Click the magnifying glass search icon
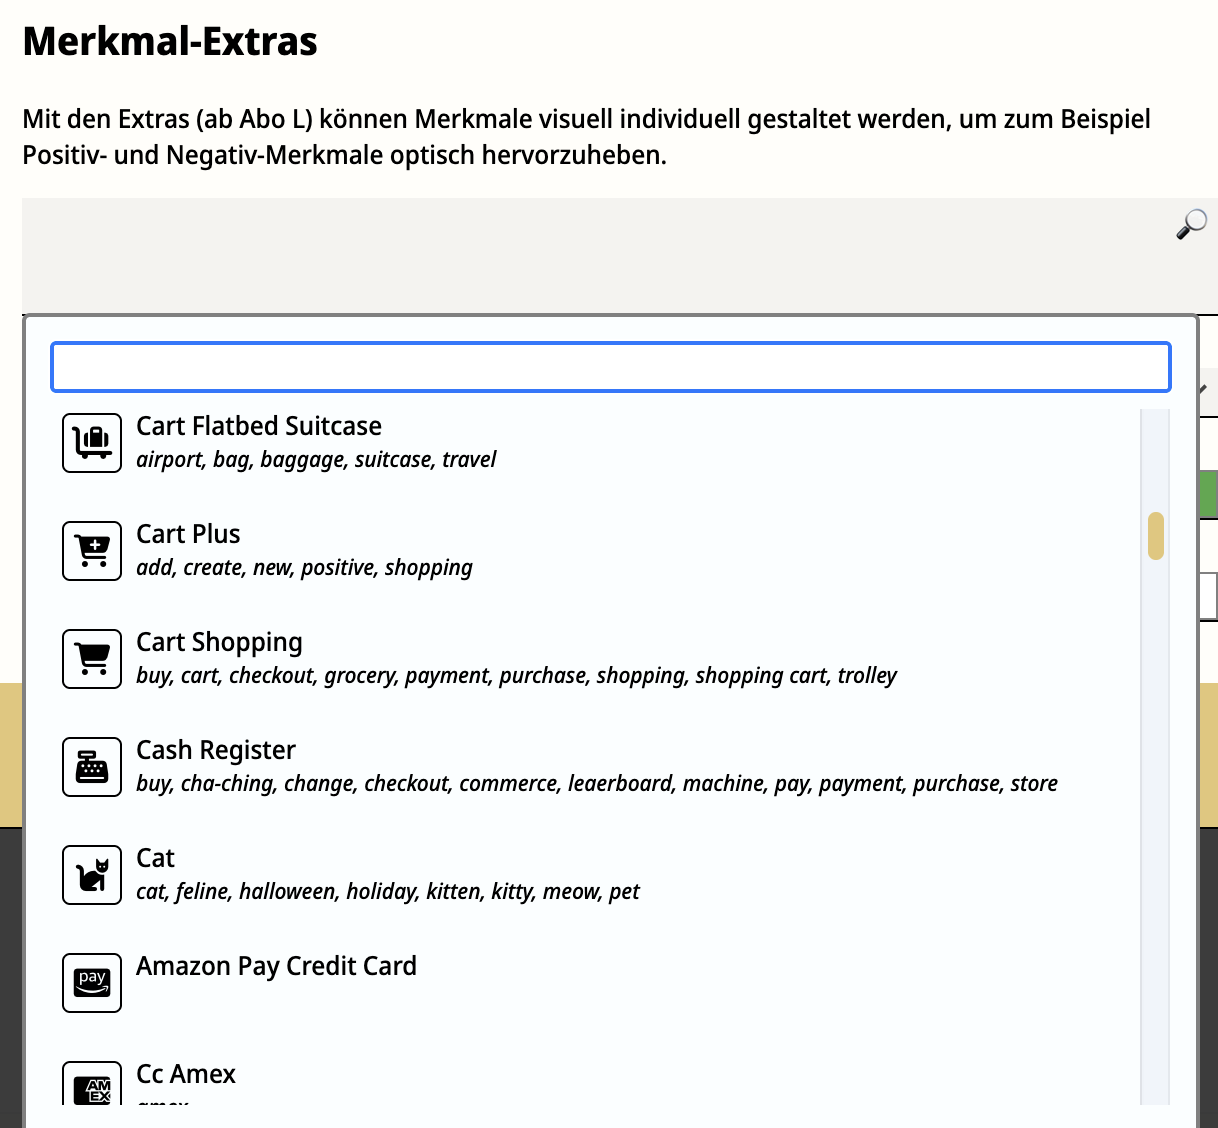This screenshot has height=1128, width=1218. [x=1190, y=224]
